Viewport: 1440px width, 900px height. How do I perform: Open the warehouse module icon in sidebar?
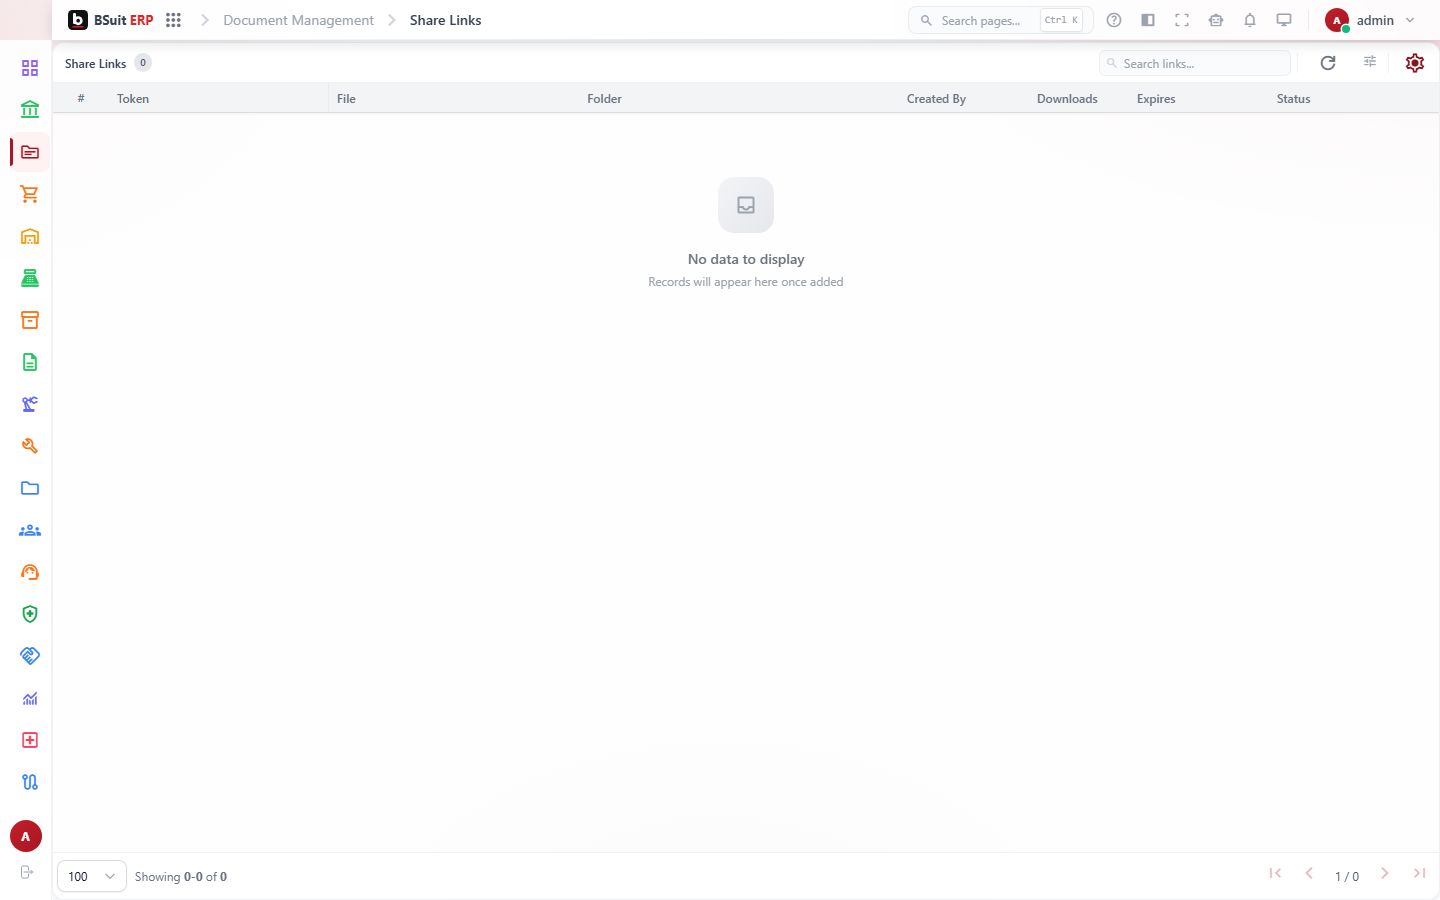pyautogui.click(x=30, y=236)
